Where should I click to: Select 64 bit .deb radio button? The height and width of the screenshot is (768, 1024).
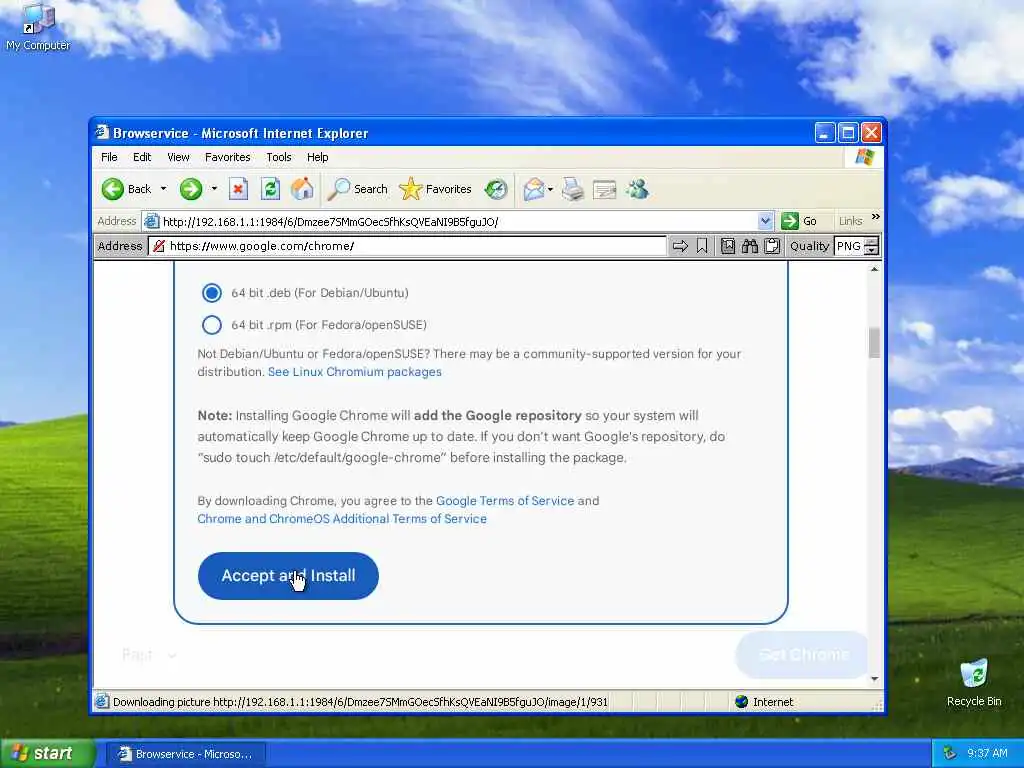pyautogui.click(x=212, y=293)
